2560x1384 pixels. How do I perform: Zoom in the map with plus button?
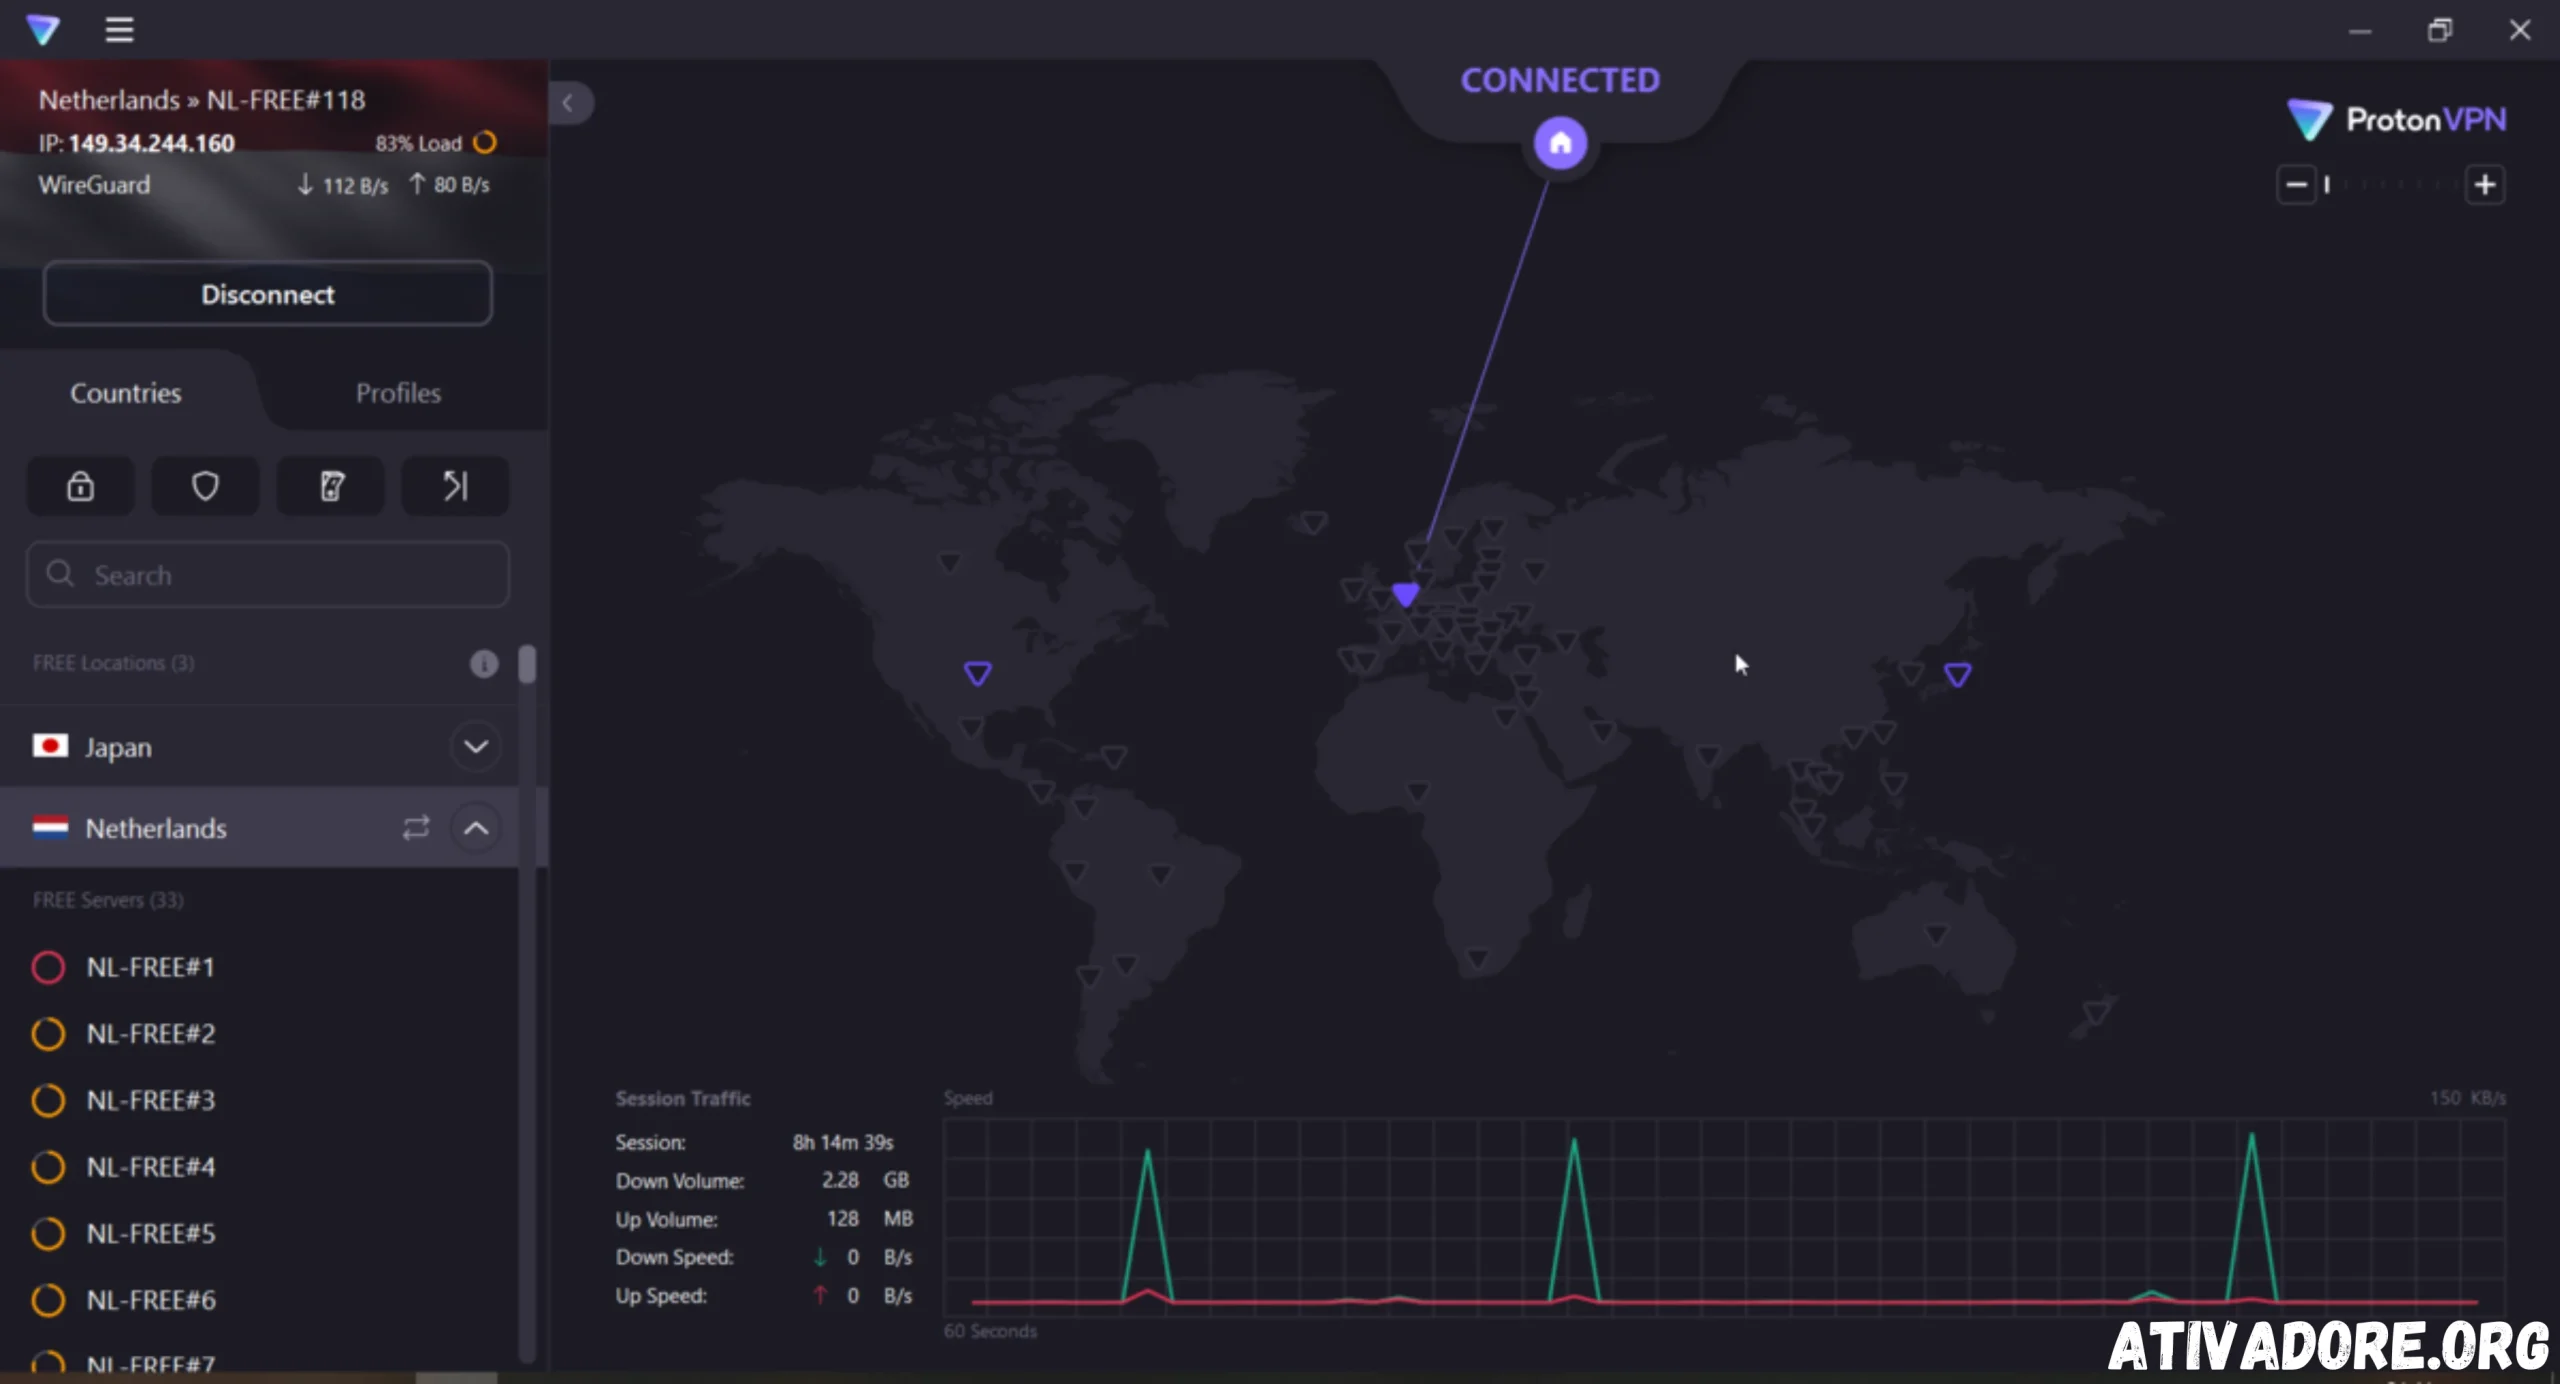coord(2485,185)
